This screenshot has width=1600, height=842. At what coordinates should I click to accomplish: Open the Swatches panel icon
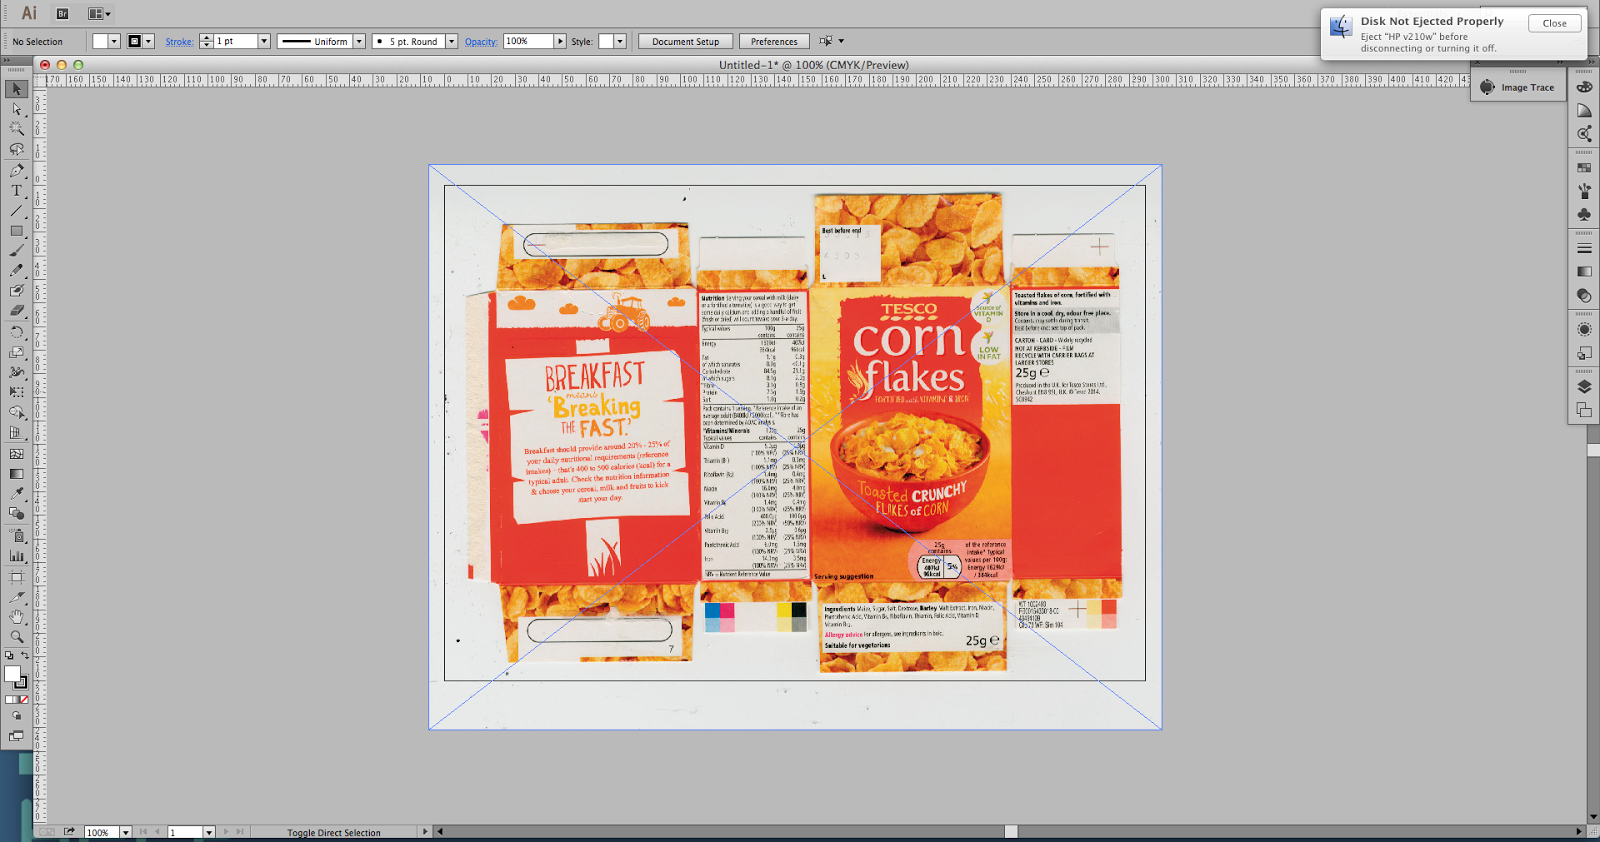tap(1584, 168)
